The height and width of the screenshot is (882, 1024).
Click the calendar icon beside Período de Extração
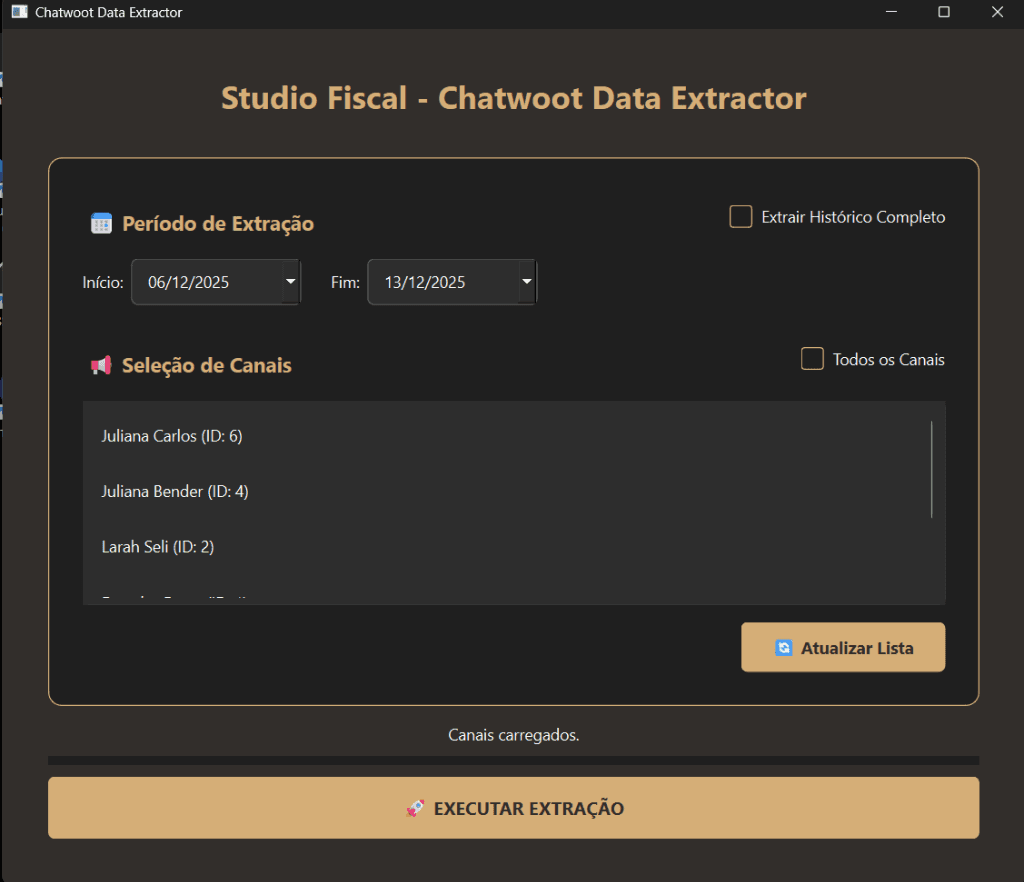[101, 223]
